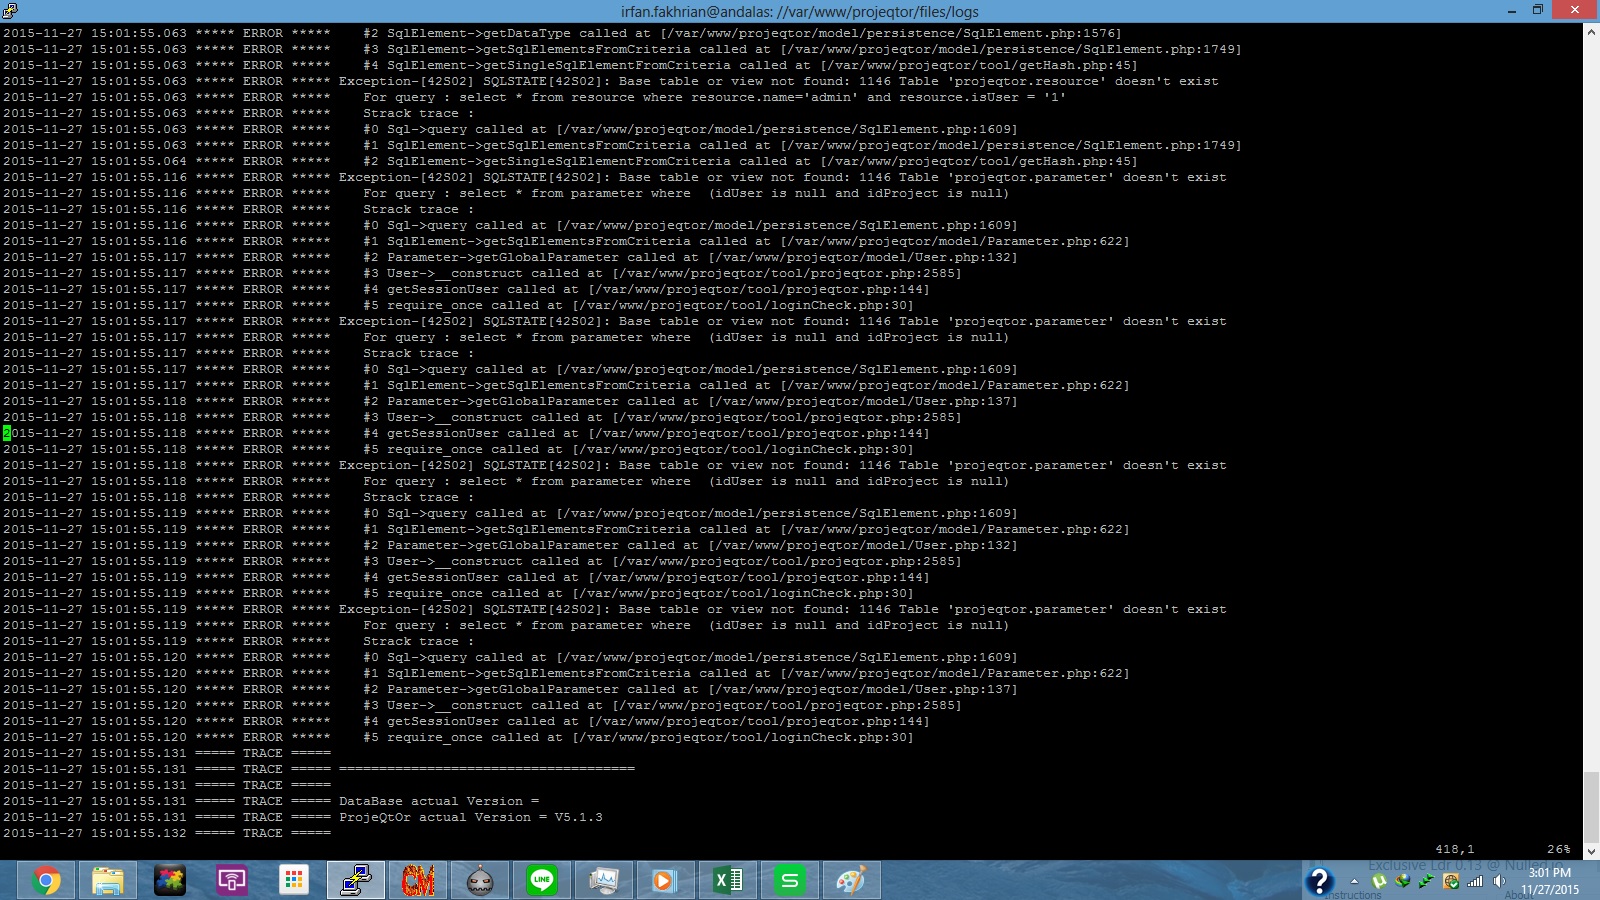Open the purple wireless display app
Image resolution: width=1600 pixels, height=900 pixels.
point(232,881)
